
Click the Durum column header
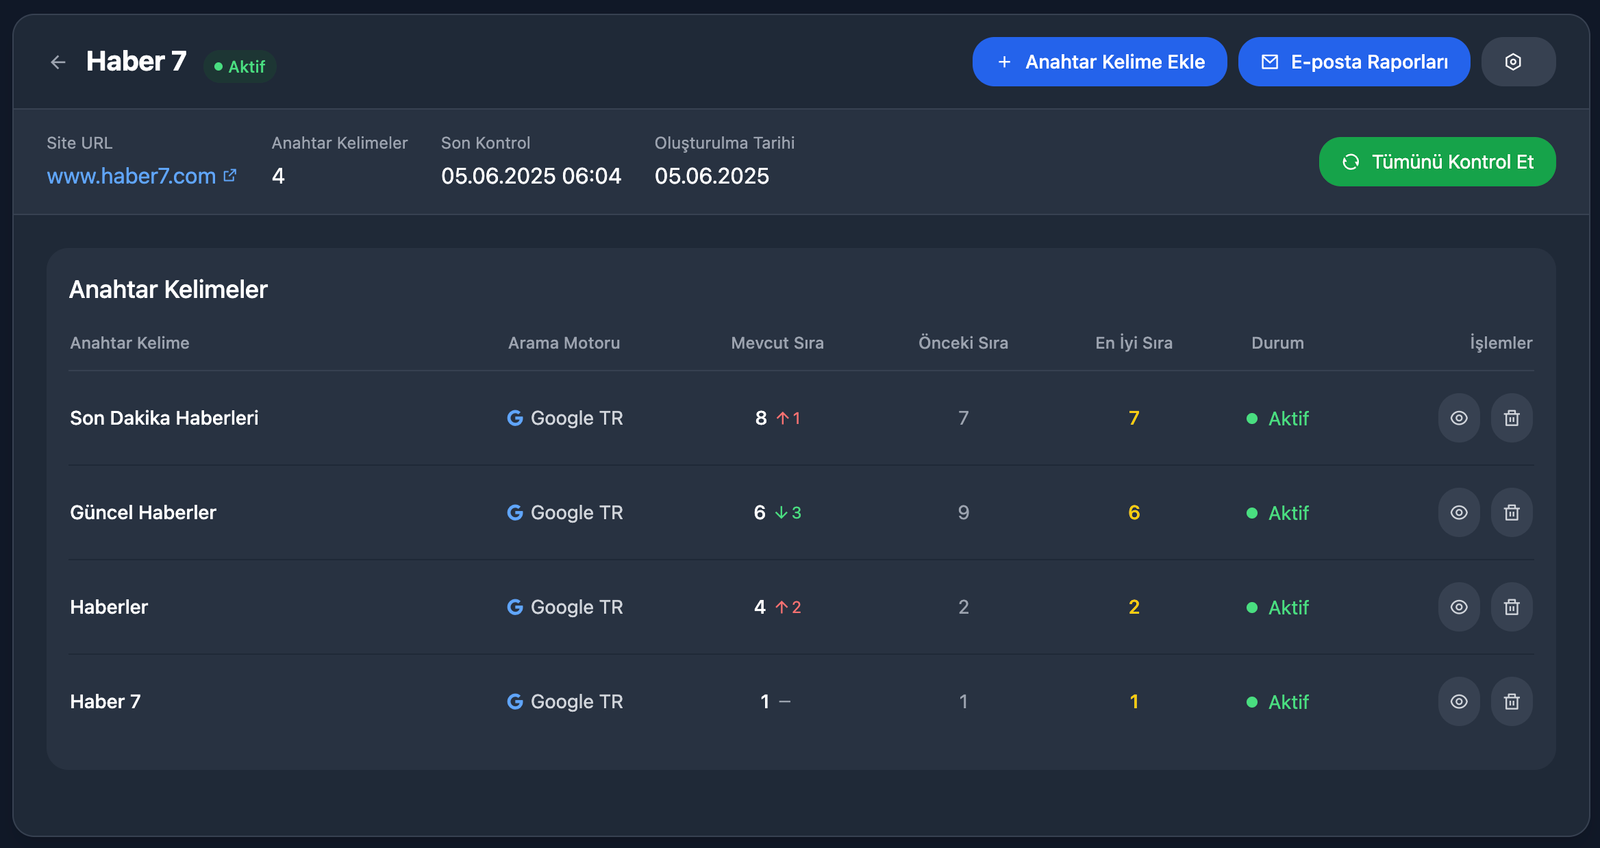point(1277,343)
